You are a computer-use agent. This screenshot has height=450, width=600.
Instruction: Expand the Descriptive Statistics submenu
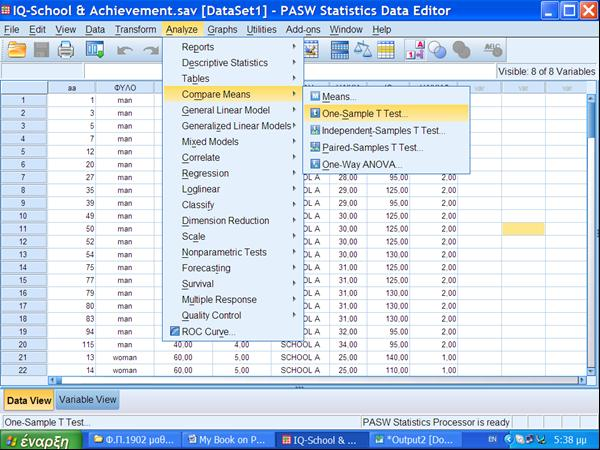tap(233, 63)
